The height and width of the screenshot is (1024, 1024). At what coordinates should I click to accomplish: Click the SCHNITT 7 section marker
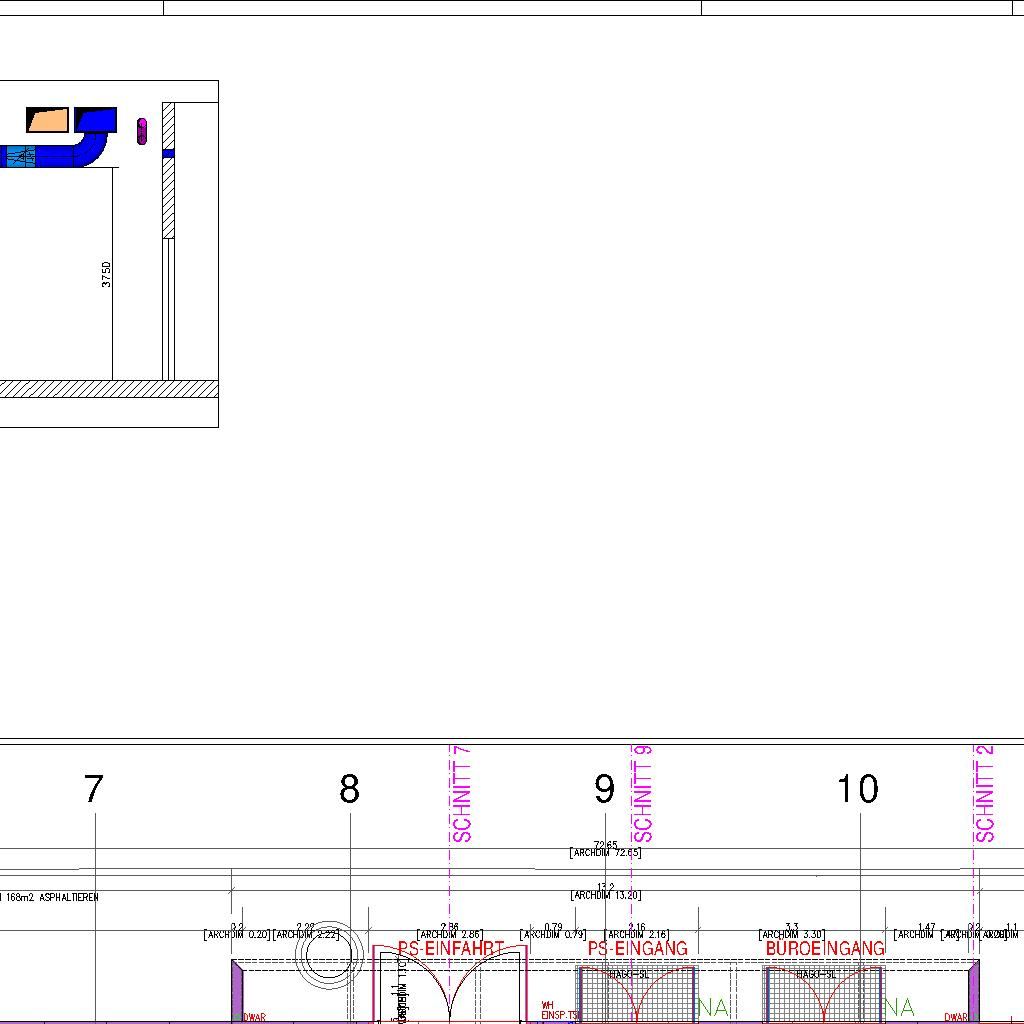[x=461, y=795]
